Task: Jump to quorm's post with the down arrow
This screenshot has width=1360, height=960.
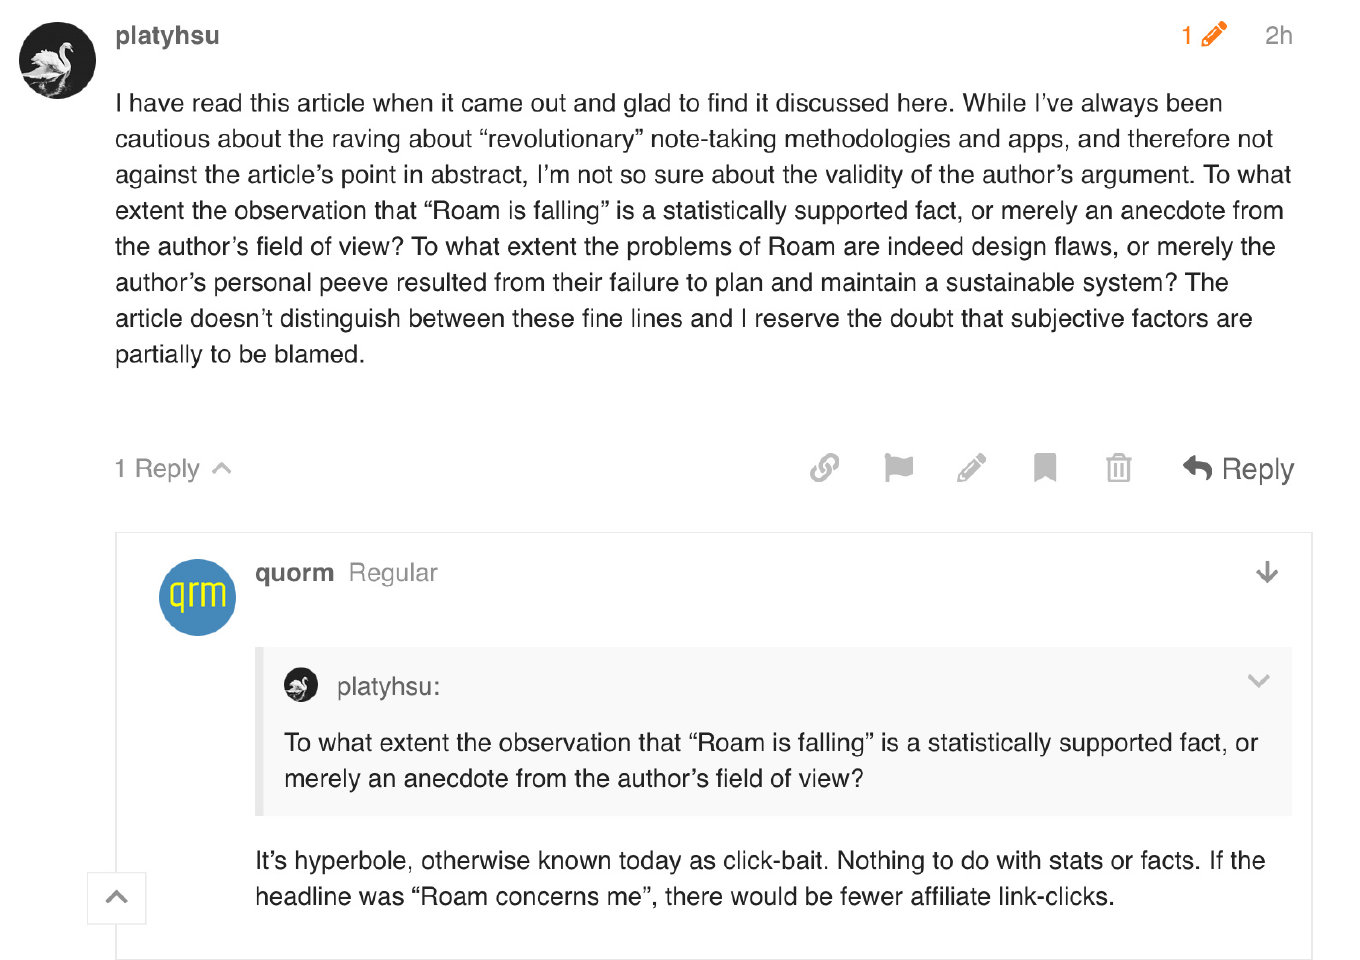Action: (x=1267, y=572)
